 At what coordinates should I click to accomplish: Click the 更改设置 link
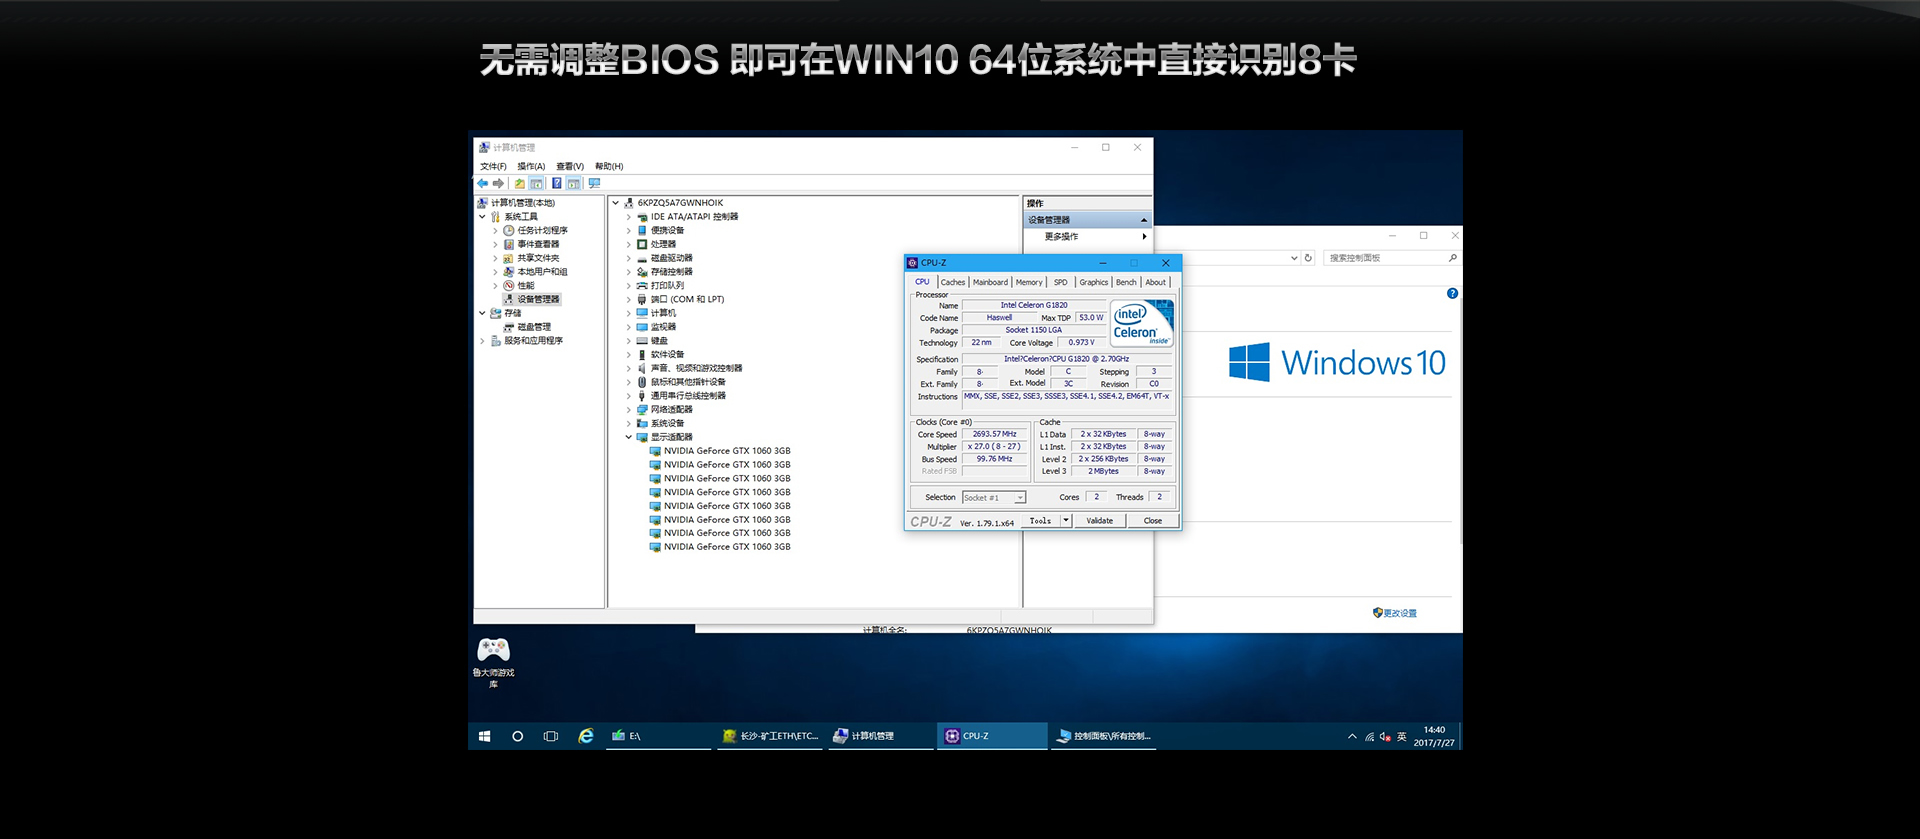pyautogui.click(x=1399, y=613)
